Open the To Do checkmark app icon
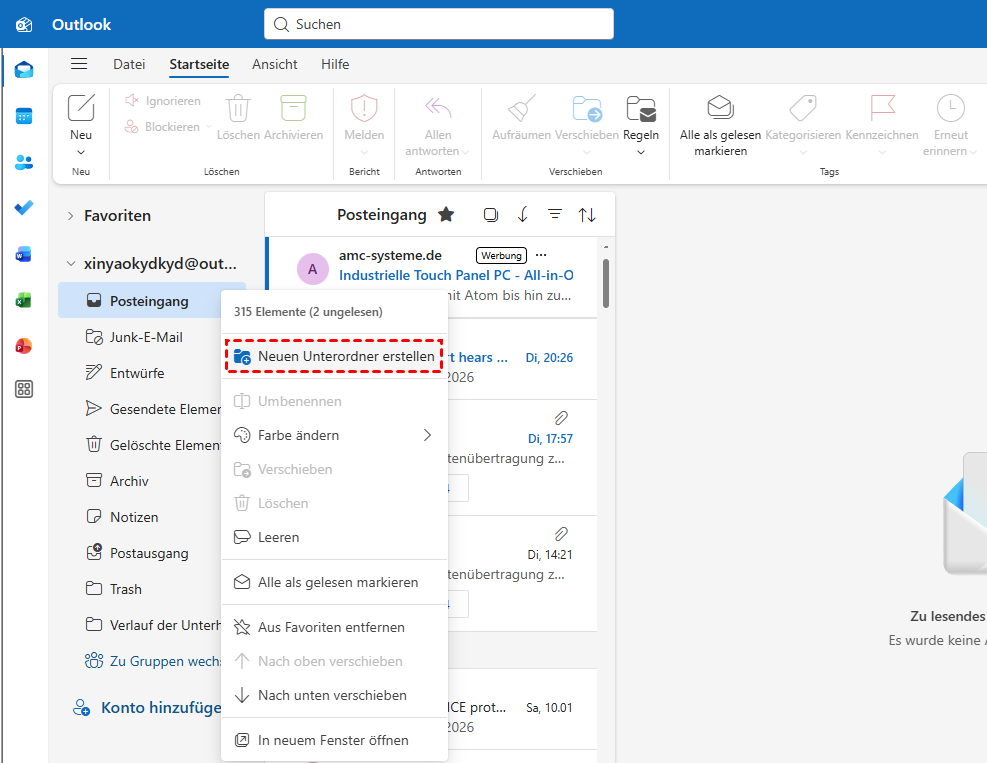Screen dimensions: 987x763 (24, 208)
